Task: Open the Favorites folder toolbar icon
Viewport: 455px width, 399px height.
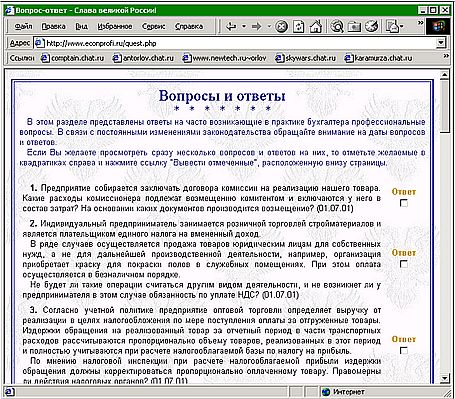Action: (354, 26)
